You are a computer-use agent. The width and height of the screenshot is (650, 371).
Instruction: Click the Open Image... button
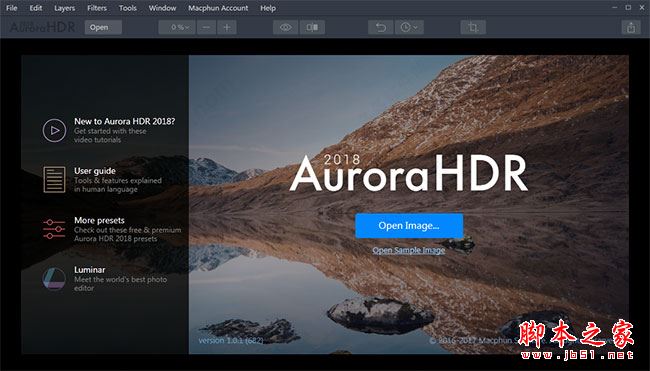point(409,226)
